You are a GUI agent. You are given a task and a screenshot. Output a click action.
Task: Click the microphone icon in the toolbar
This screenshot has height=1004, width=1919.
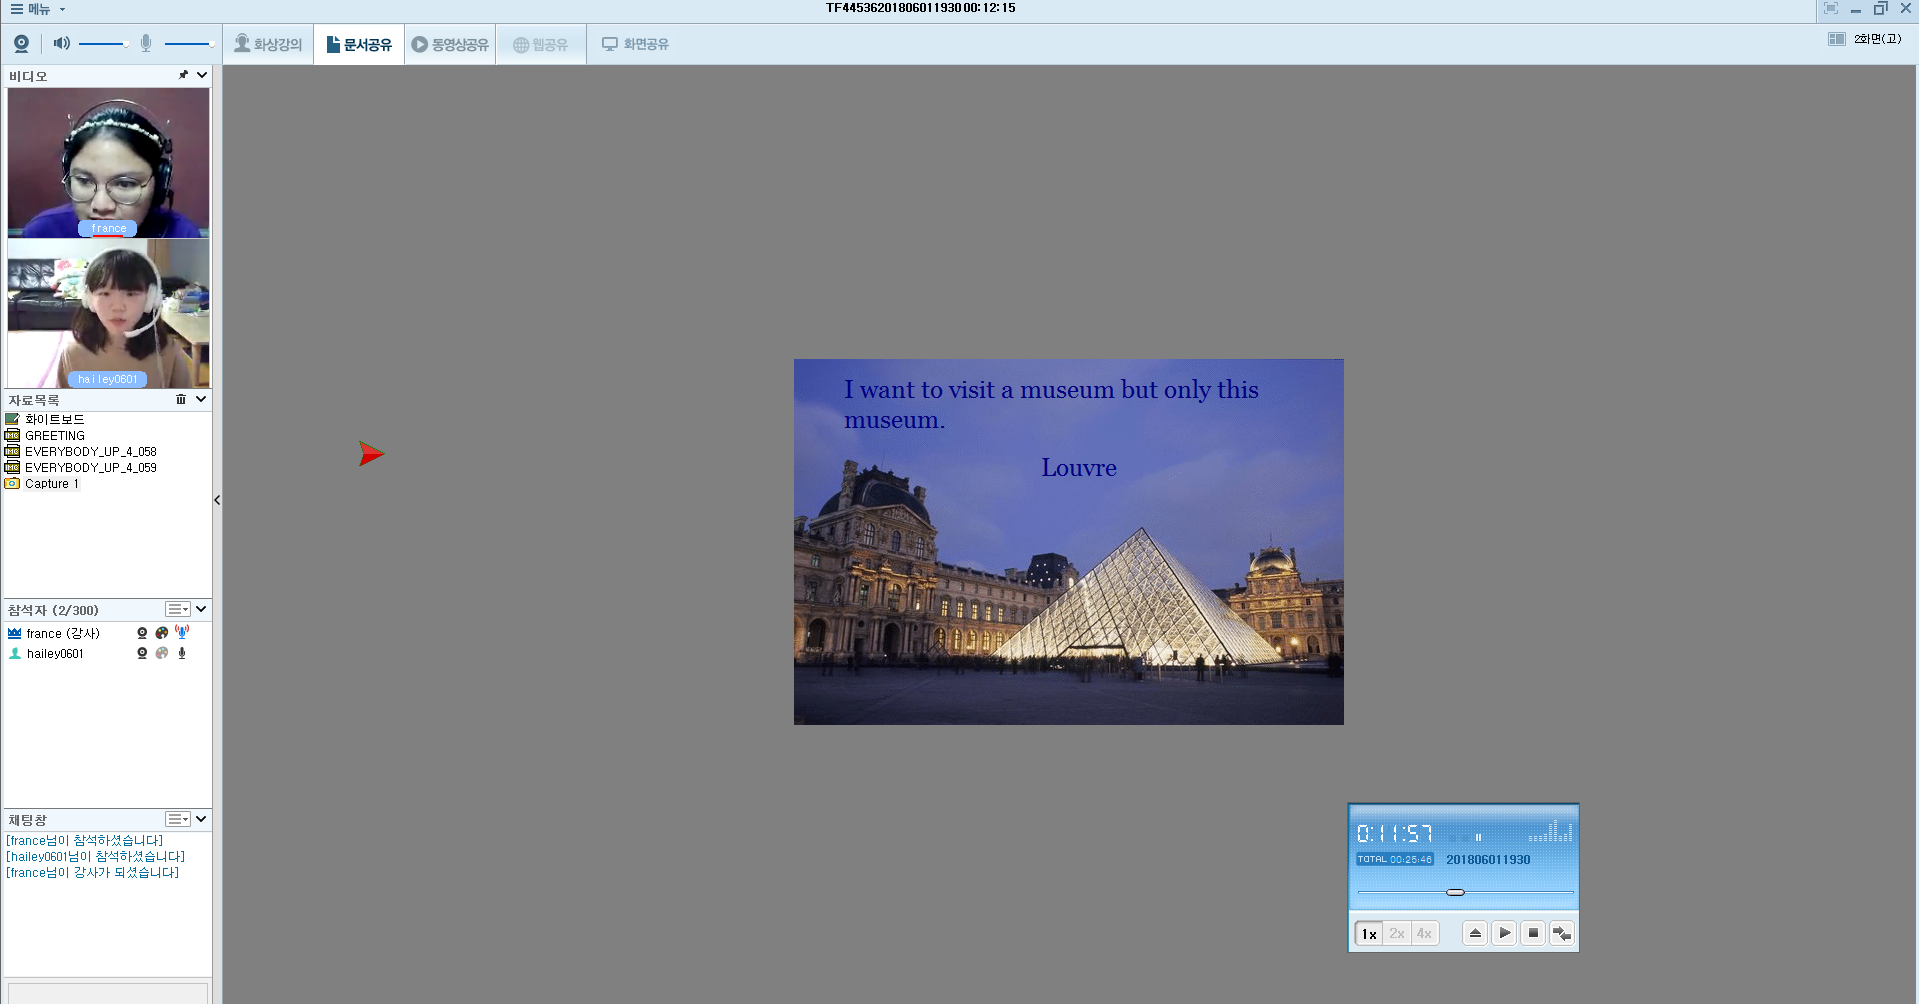[x=146, y=43]
